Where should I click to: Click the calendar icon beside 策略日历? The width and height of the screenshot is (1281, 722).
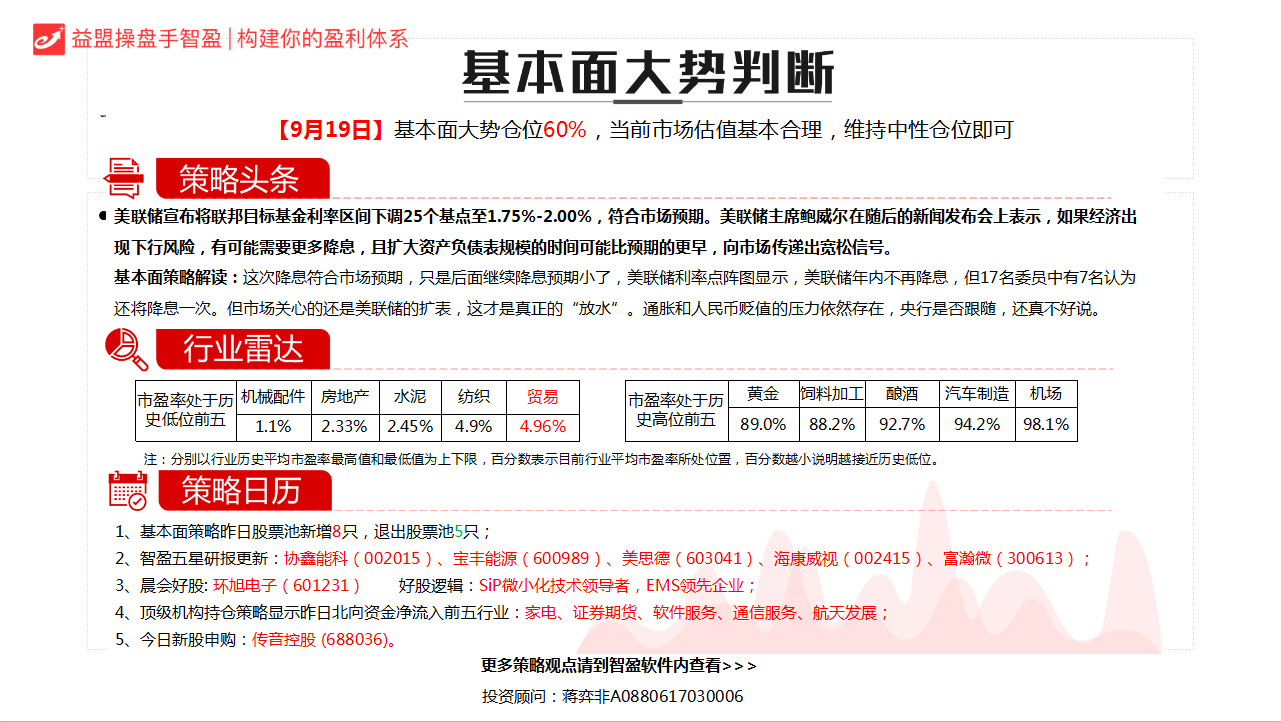(x=127, y=490)
